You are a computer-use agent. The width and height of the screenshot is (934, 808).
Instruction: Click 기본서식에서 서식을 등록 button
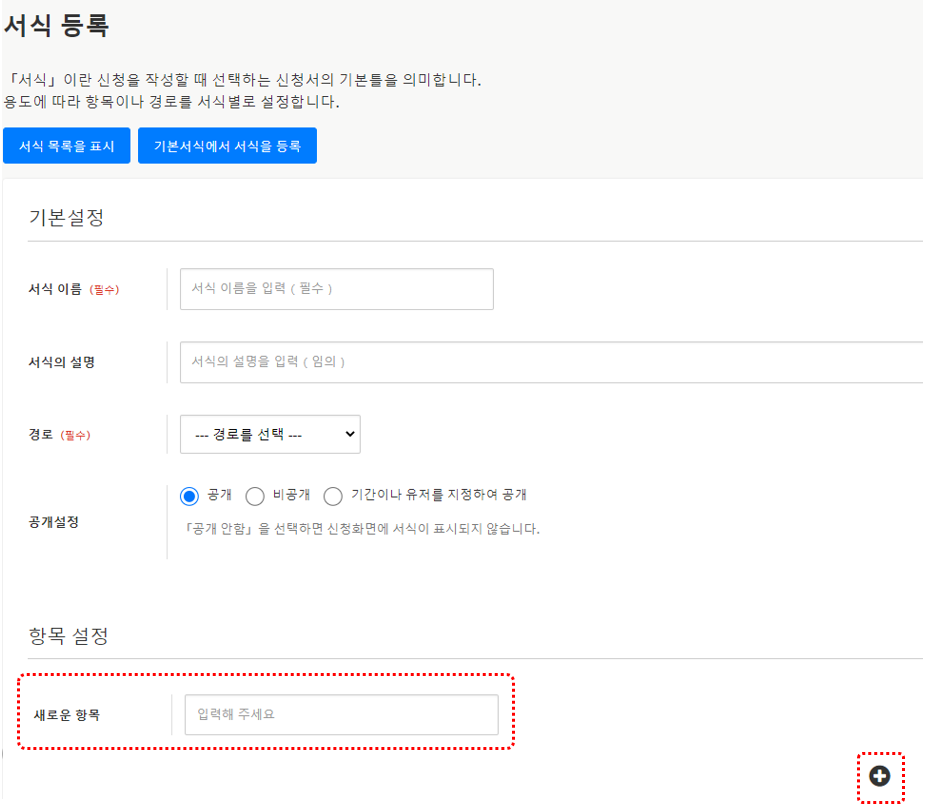[x=227, y=146]
